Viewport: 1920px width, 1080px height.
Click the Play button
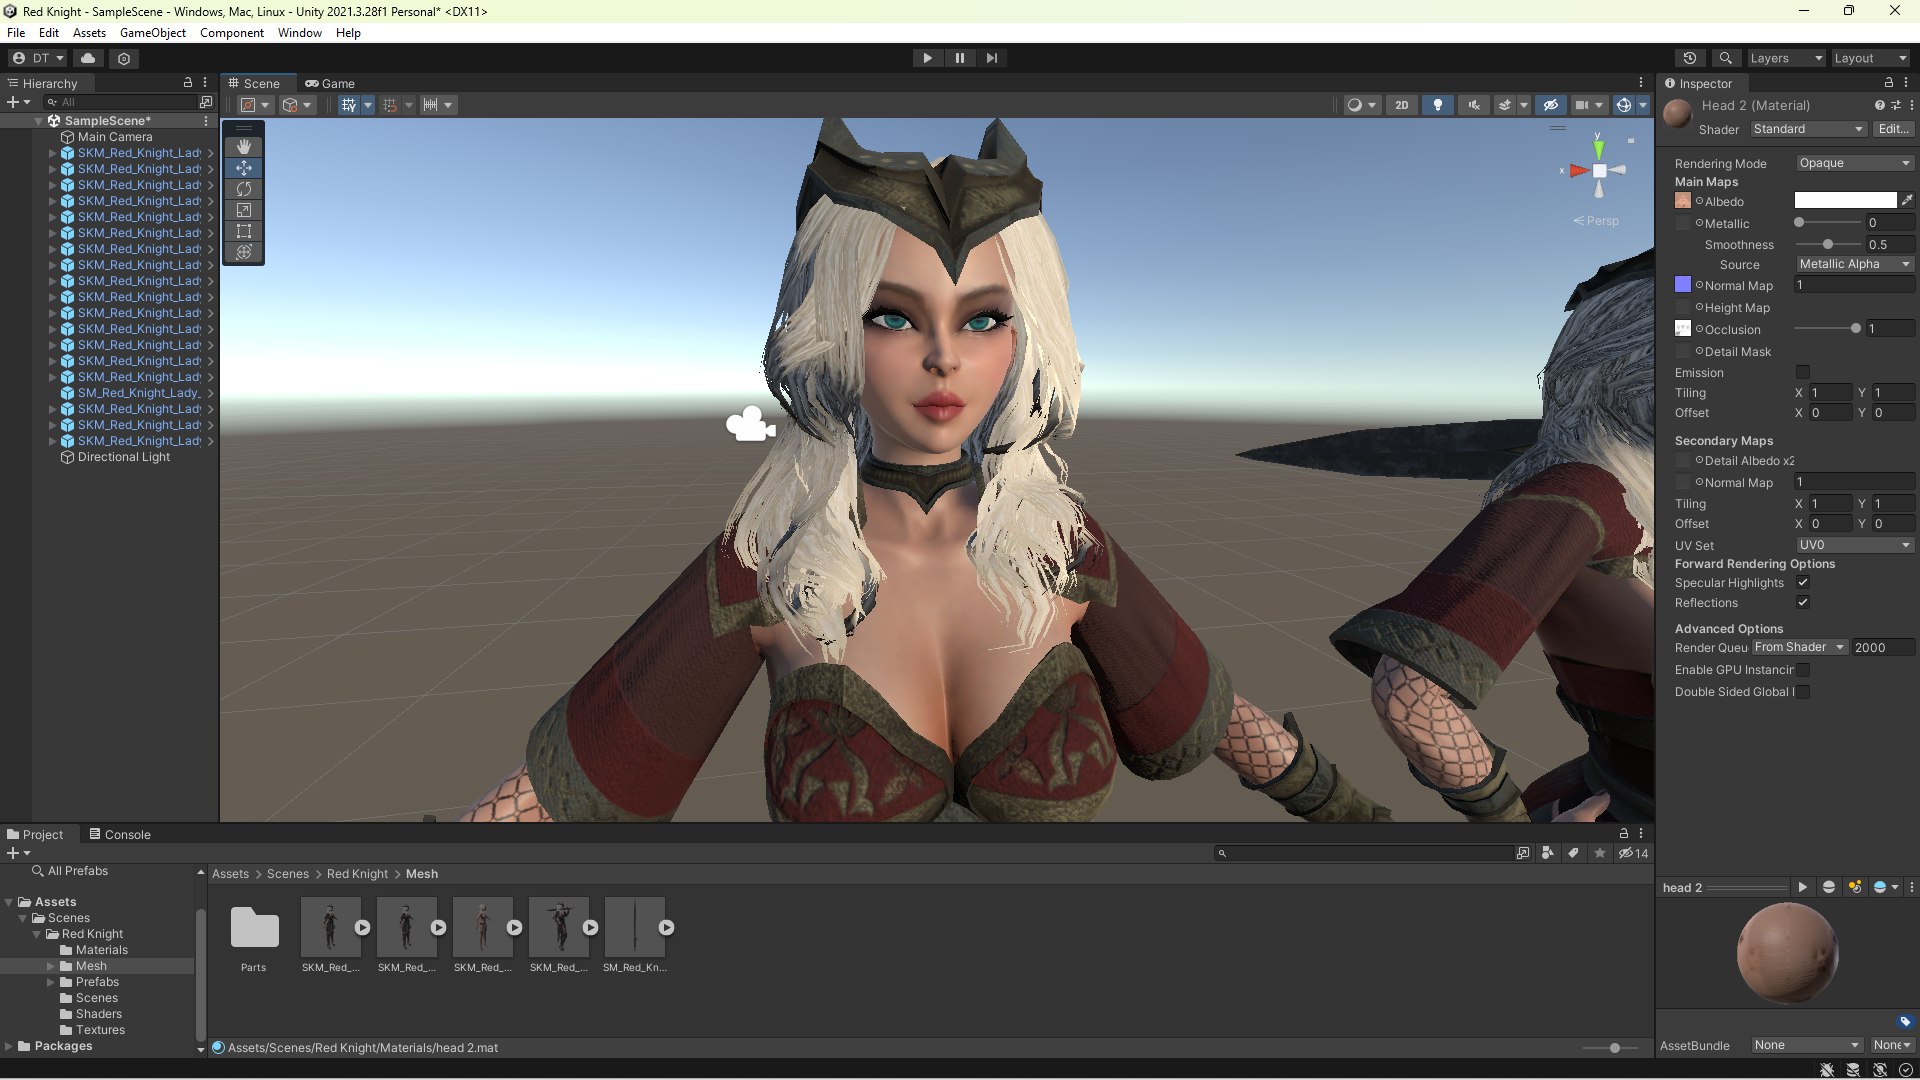927,58
